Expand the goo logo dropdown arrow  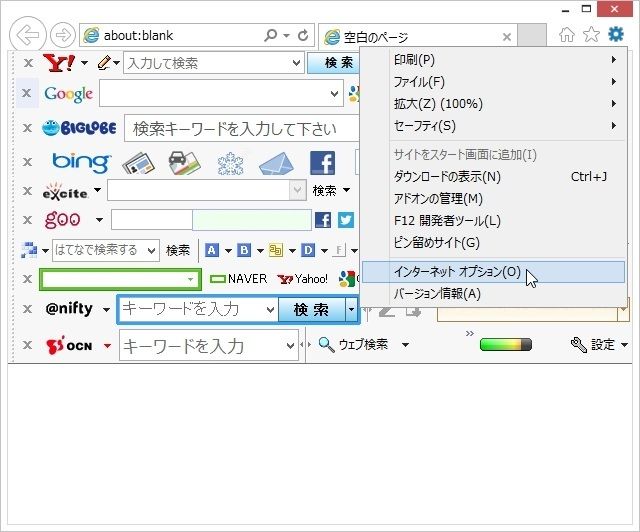click(x=99, y=220)
